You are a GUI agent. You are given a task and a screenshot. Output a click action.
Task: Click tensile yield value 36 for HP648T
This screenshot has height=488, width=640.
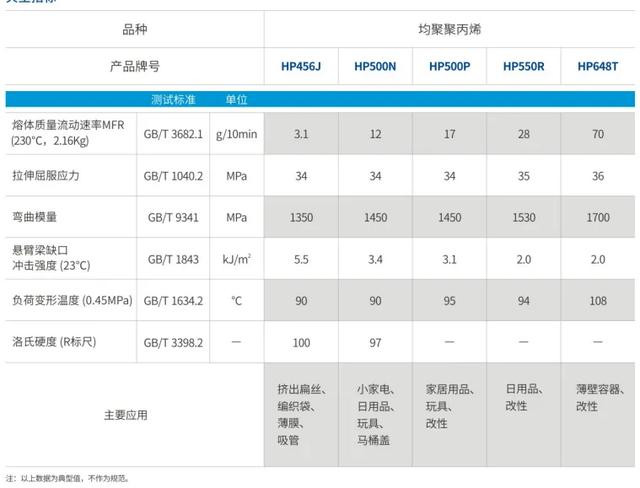tap(598, 176)
